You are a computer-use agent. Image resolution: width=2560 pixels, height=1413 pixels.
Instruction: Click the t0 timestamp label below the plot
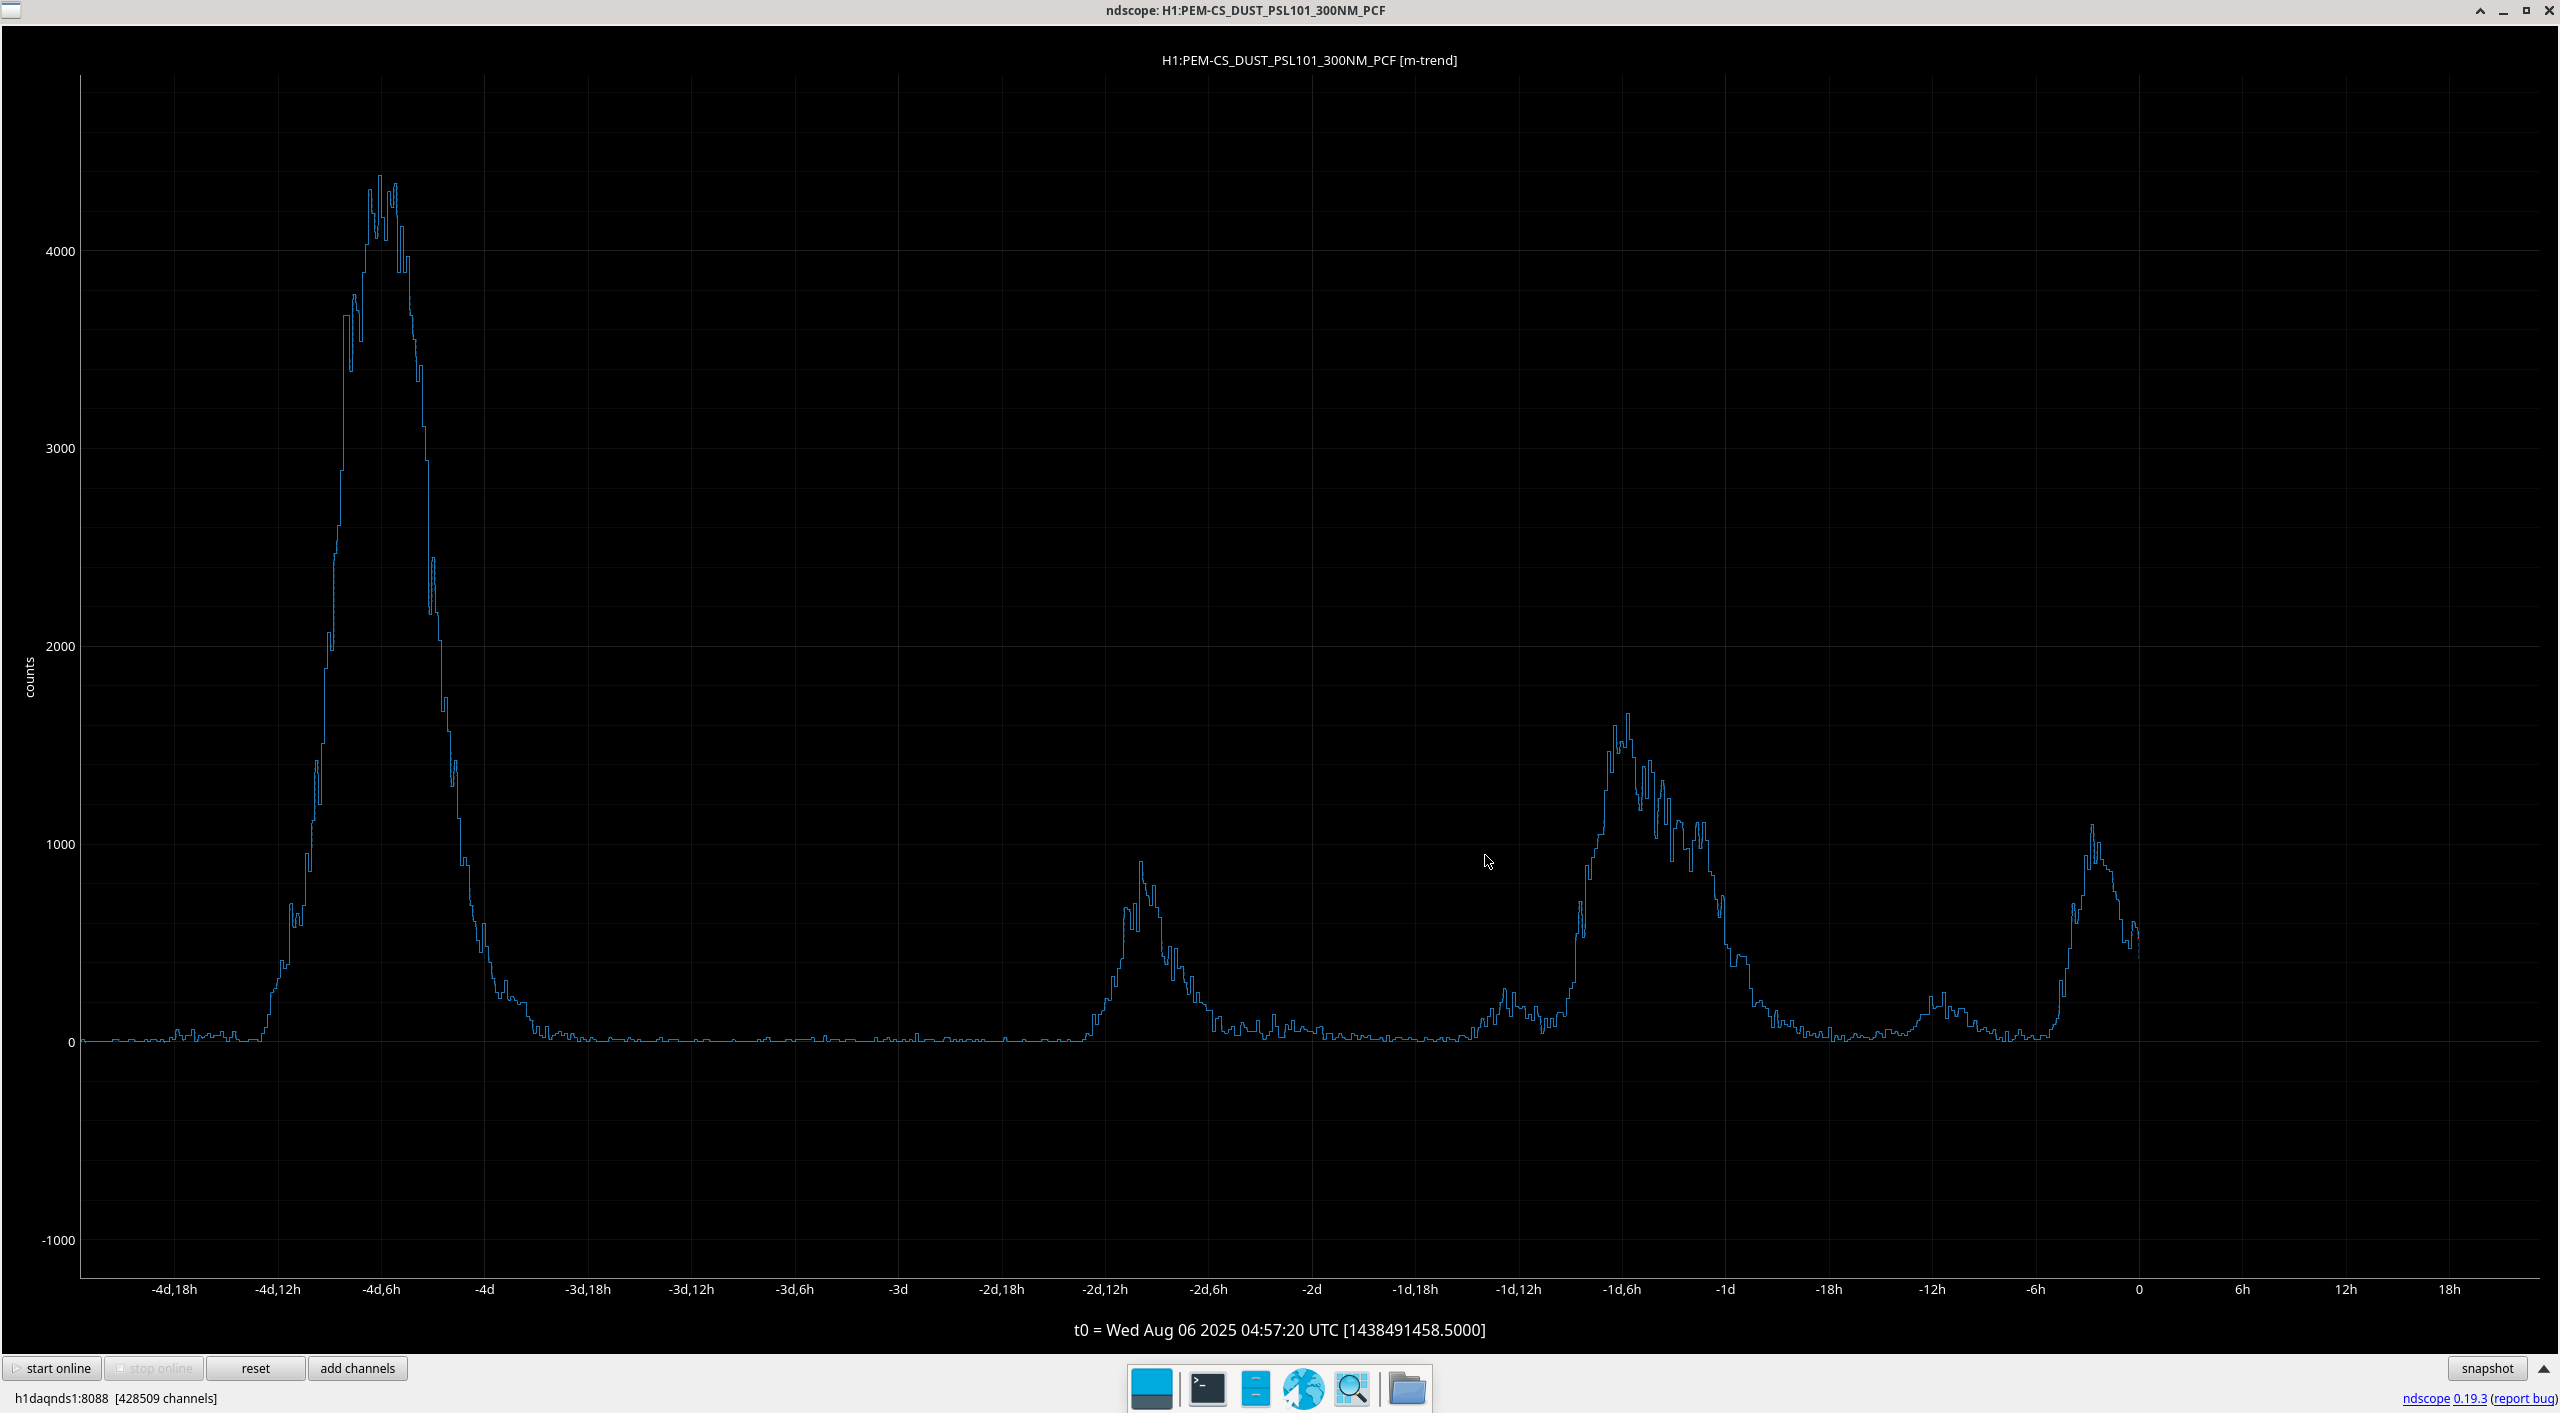pos(1279,1330)
